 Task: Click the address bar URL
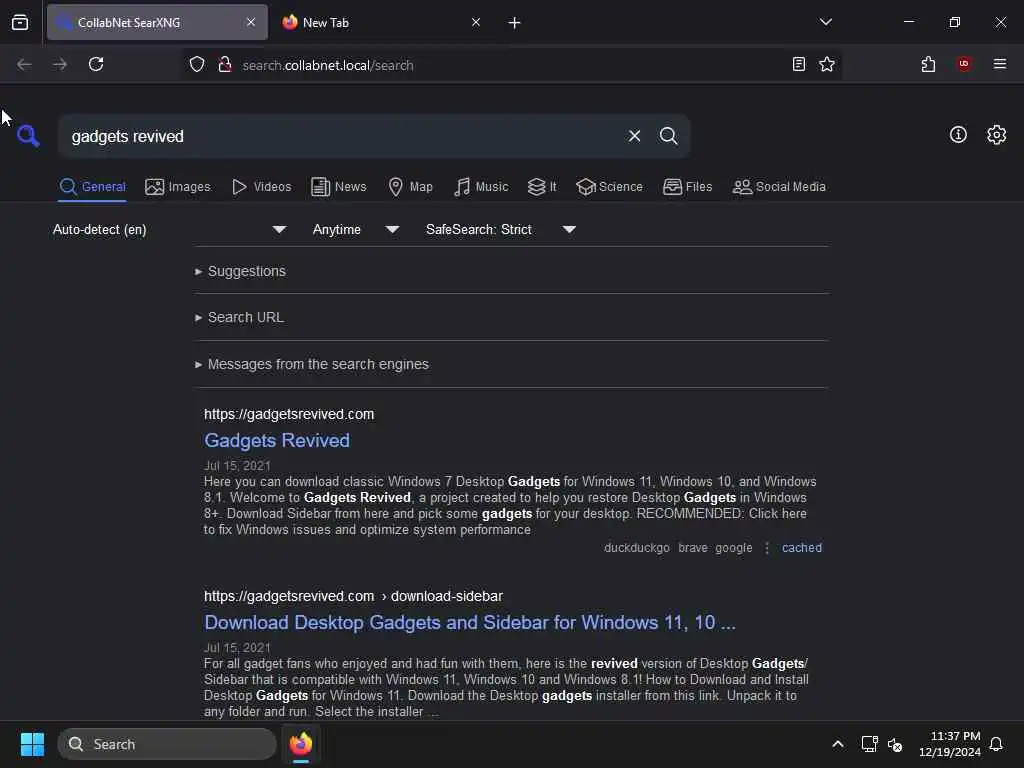click(328, 65)
